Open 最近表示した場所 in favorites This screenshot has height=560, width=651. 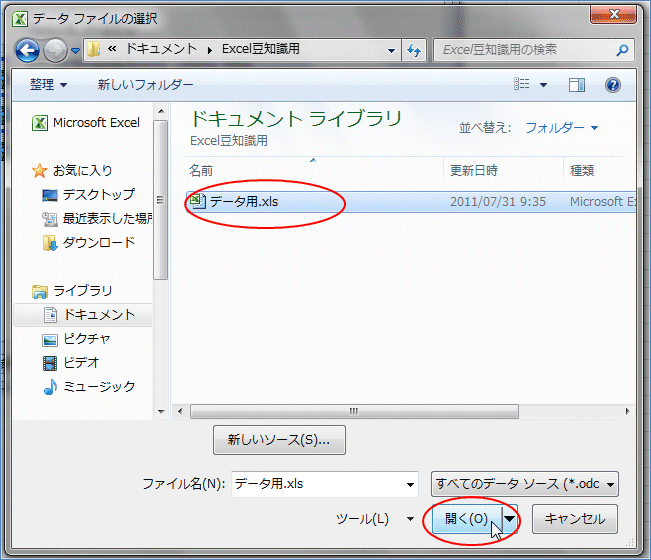[x=107, y=218]
